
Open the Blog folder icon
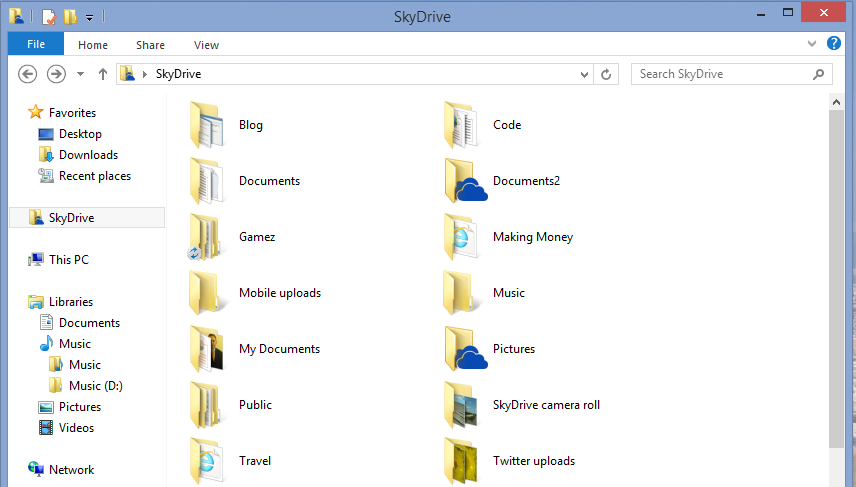coord(207,125)
